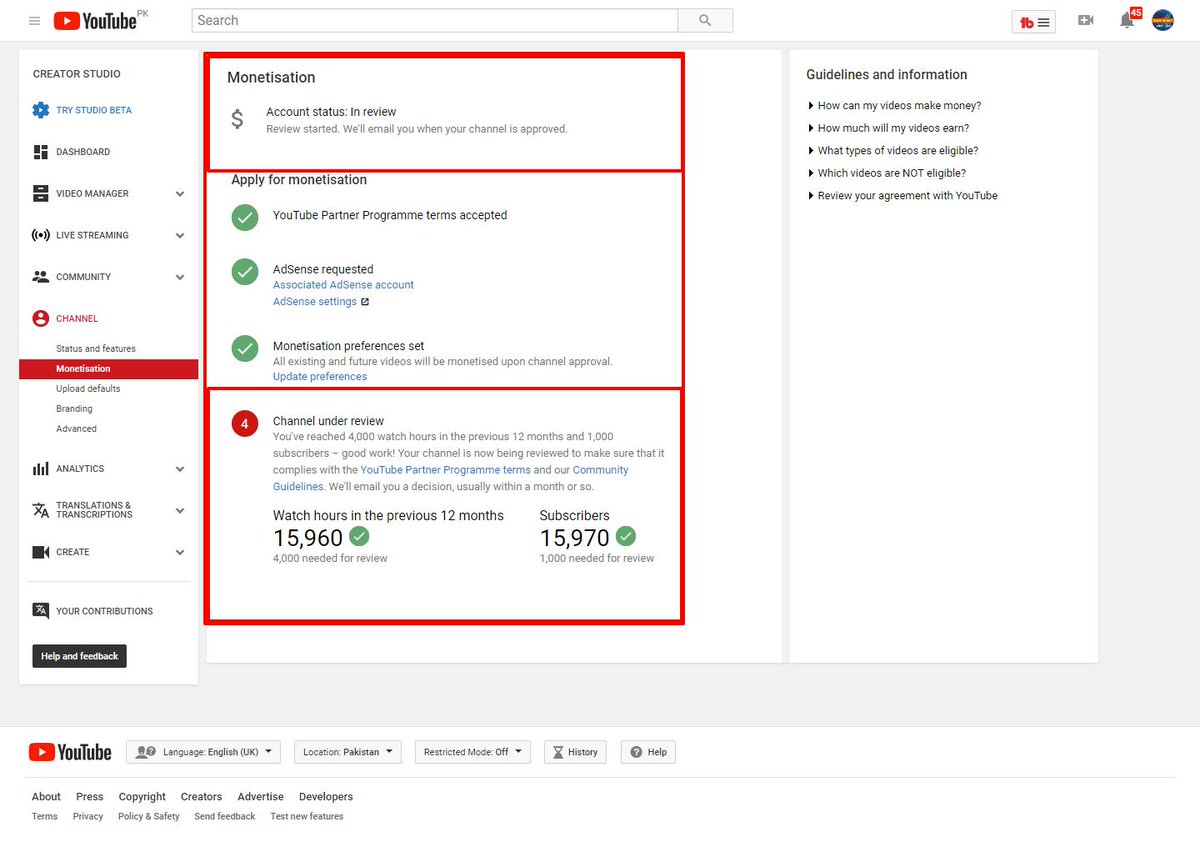The image size is (1200, 847).
Task: Click the YouTube logo in header
Action: pos(95,20)
